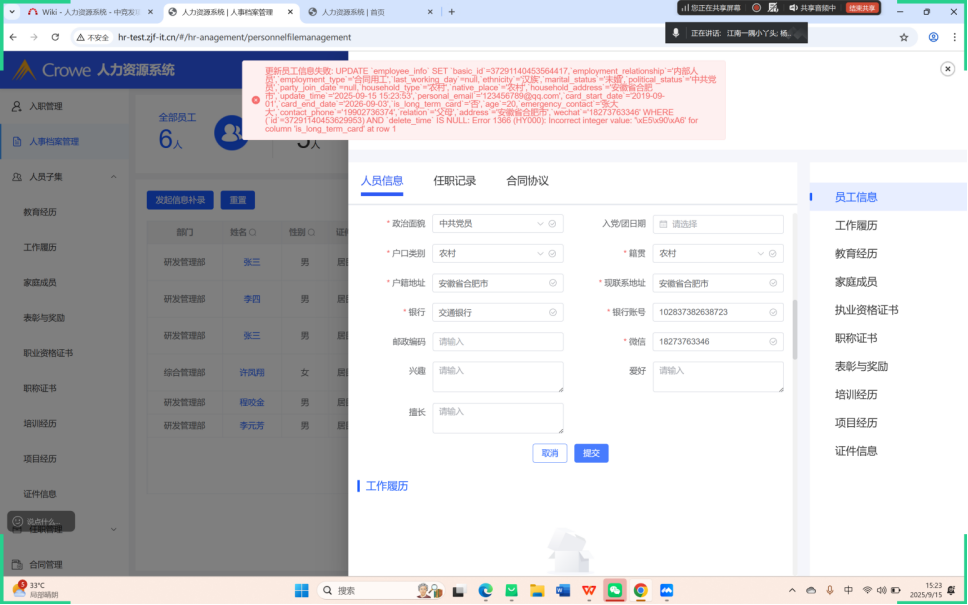Open 证件信息 in the left sidebar

[x=40, y=493]
